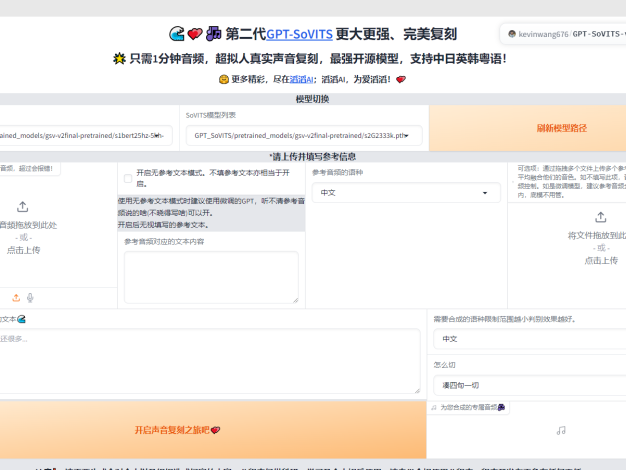Viewport: 626px width, 470px height.
Task: Click into the 参考音频对应的文本内容 text box
Action: 211,277
